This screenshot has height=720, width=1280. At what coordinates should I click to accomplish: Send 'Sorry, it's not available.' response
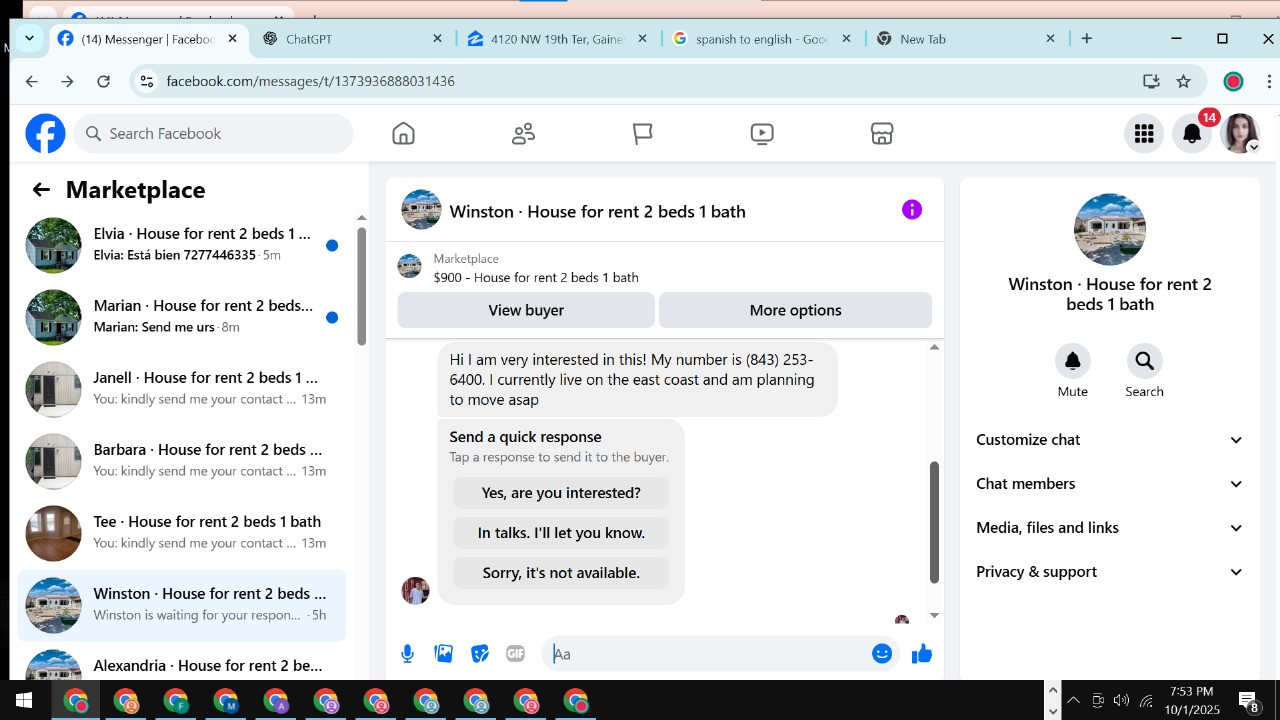561,573
